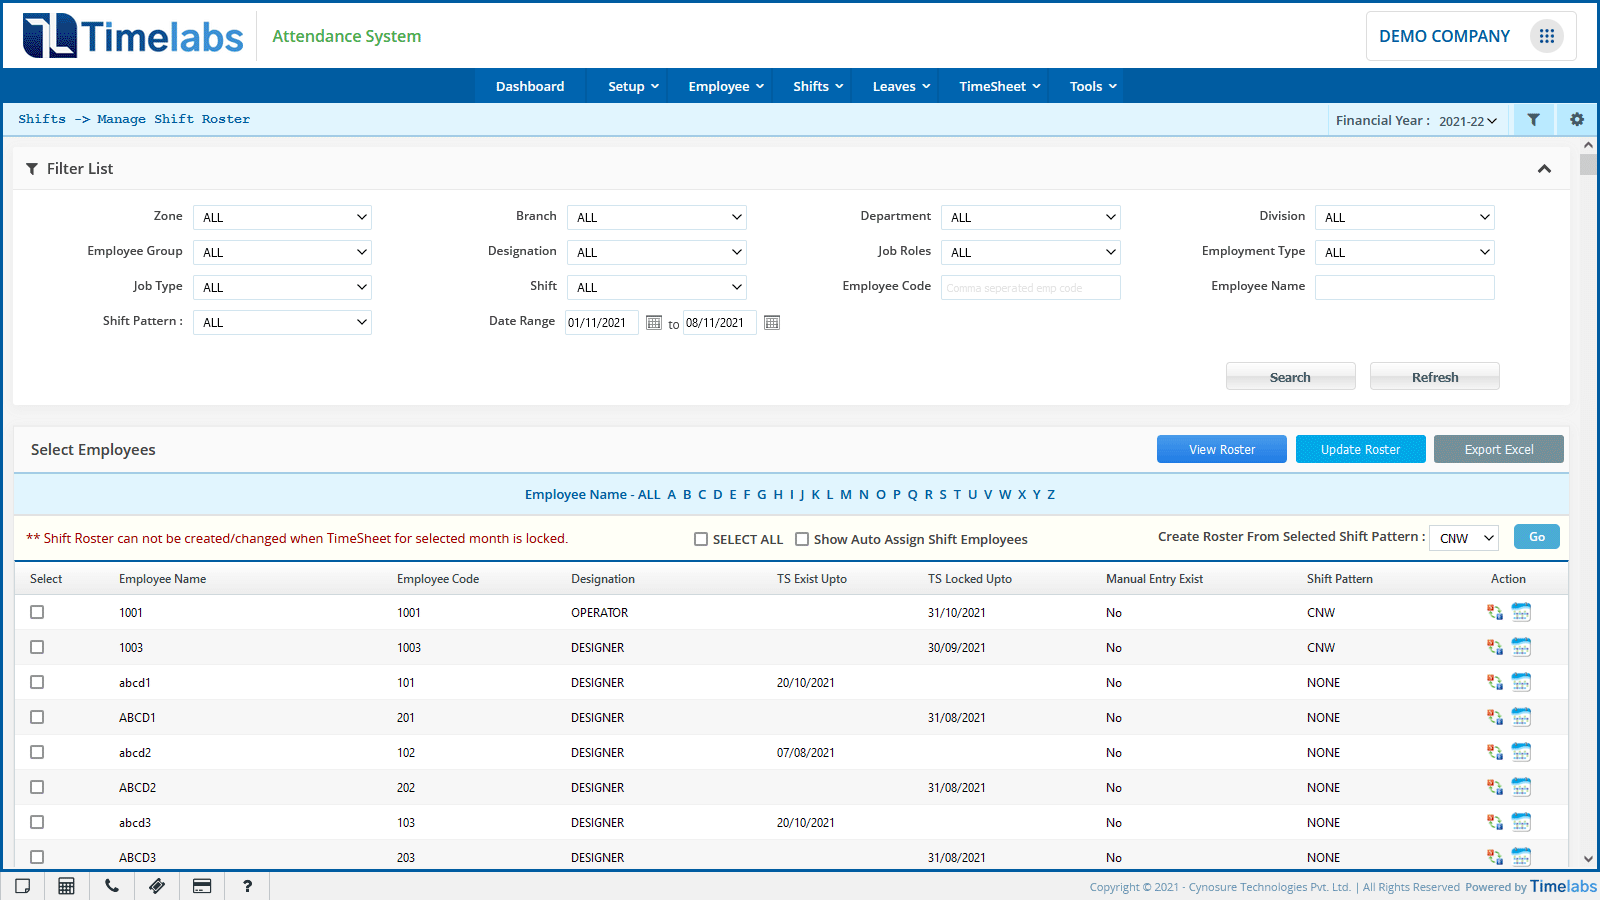Click the shift swap icon for employee 1003
The width and height of the screenshot is (1600, 900).
[x=1495, y=647]
